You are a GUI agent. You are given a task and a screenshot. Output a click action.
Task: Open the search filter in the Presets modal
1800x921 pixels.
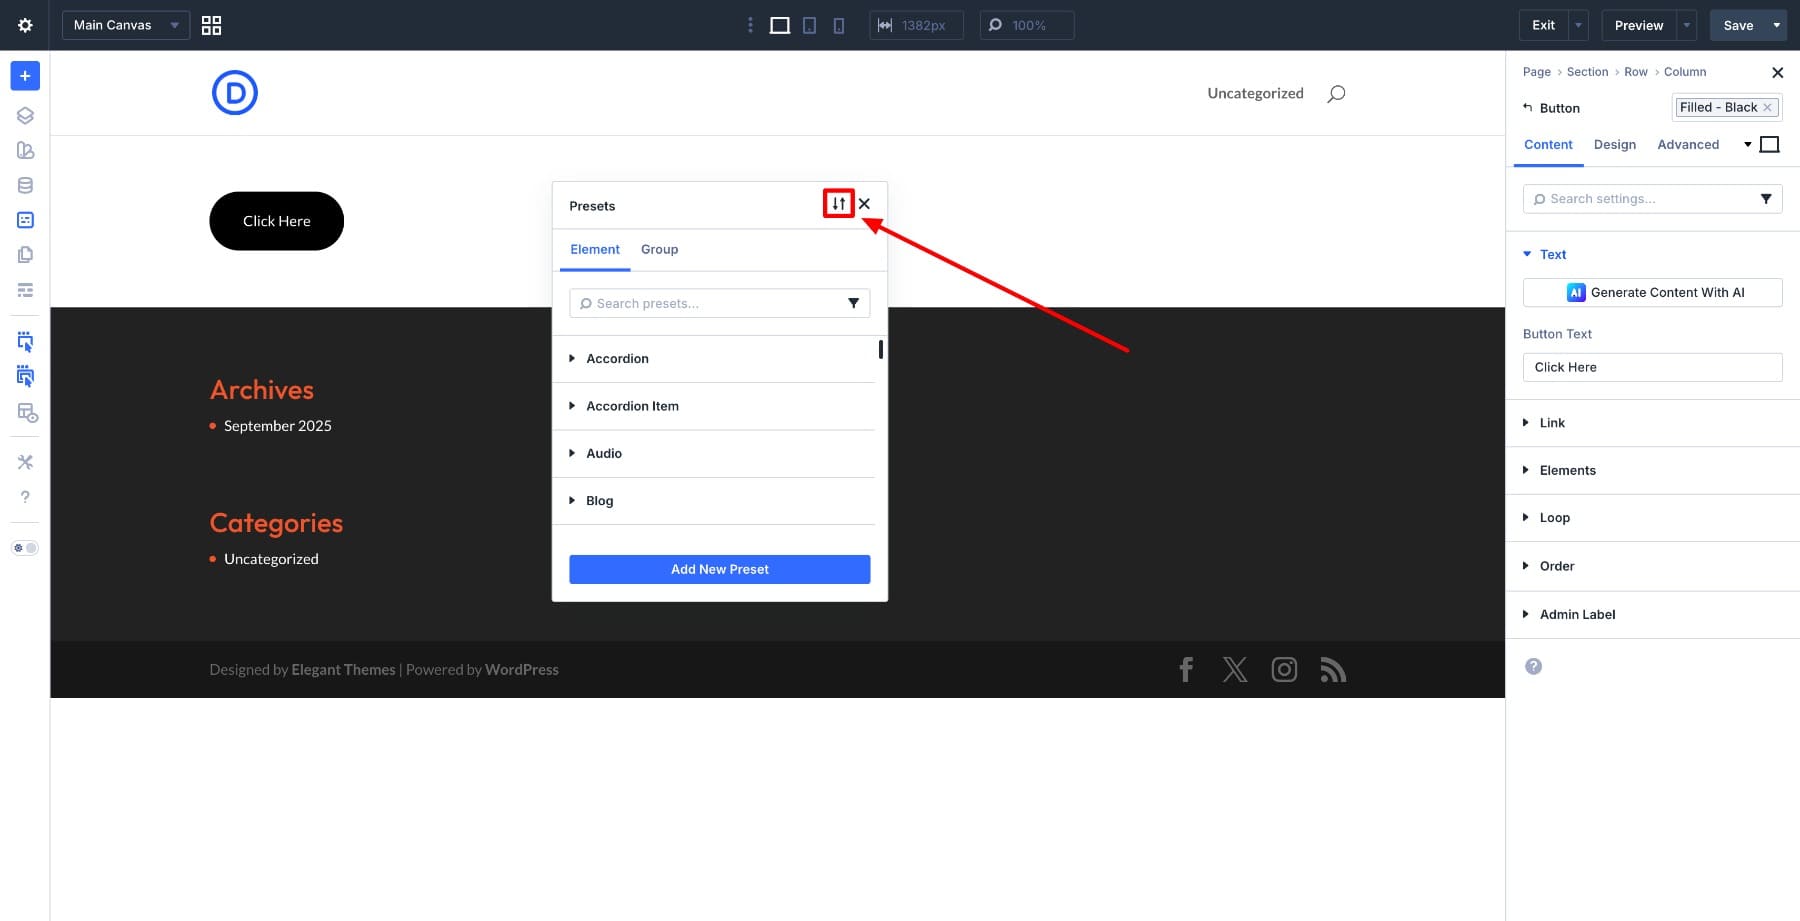click(853, 303)
